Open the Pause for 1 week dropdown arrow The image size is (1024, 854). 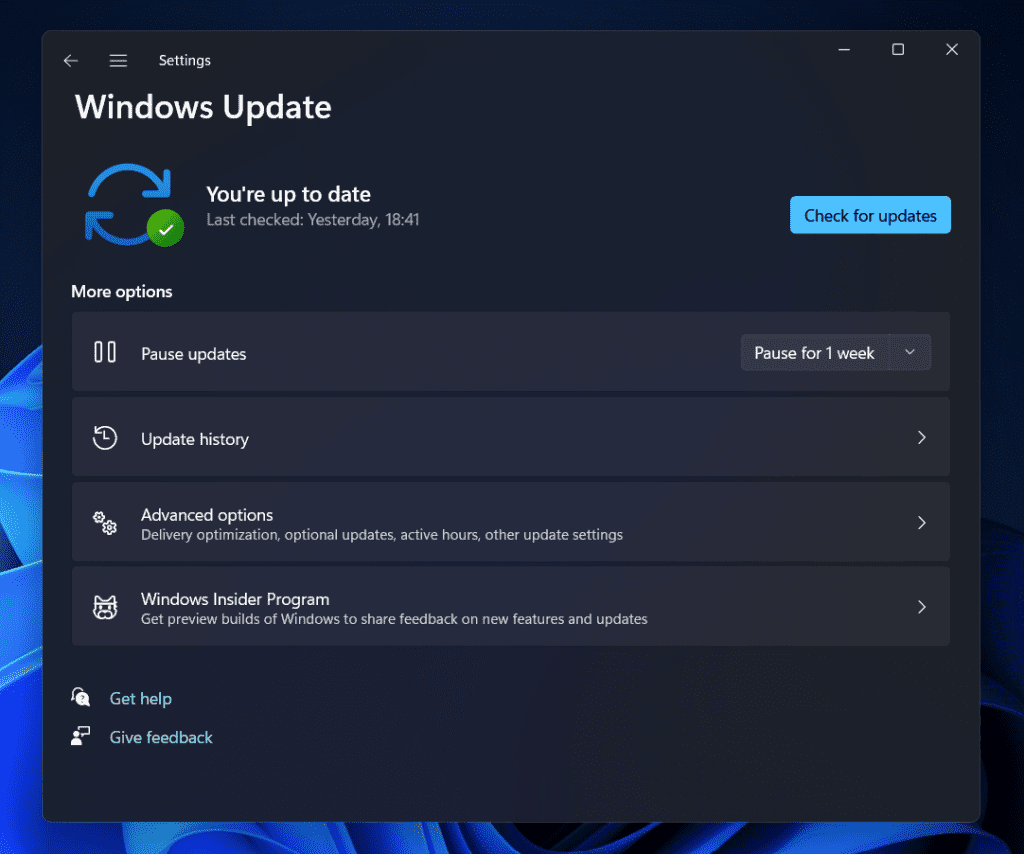point(910,352)
